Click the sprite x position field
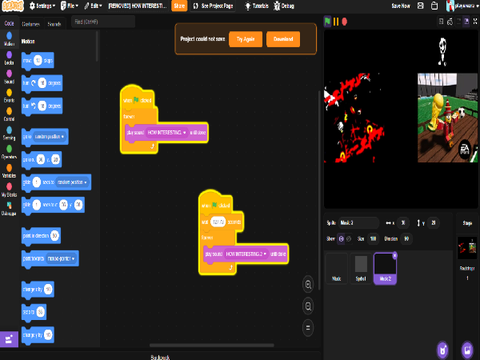The height and width of the screenshot is (360, 480). click(403, 223)
